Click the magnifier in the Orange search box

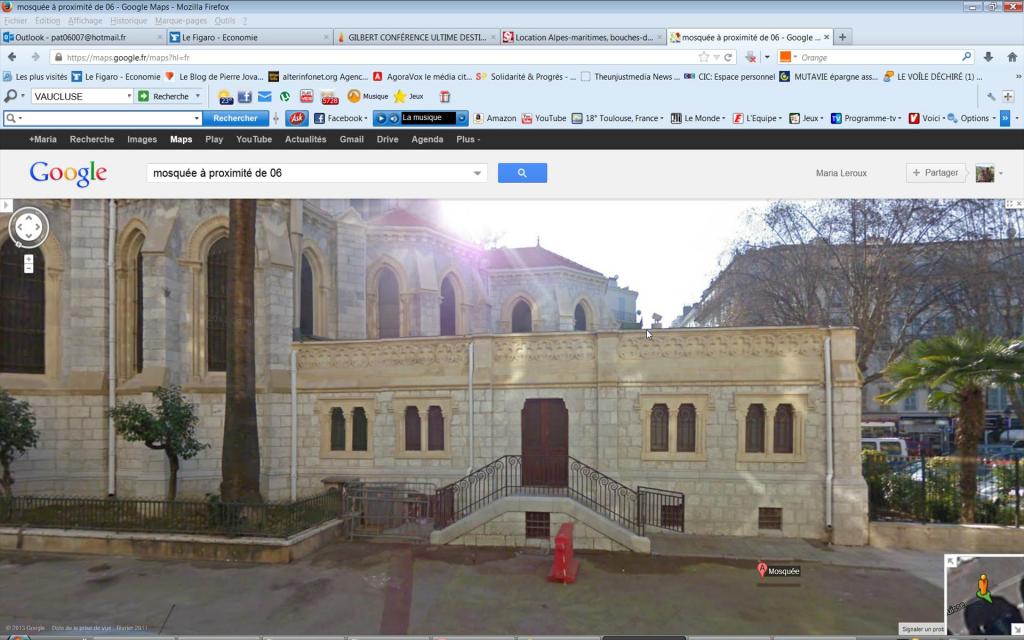pos(967,57)
